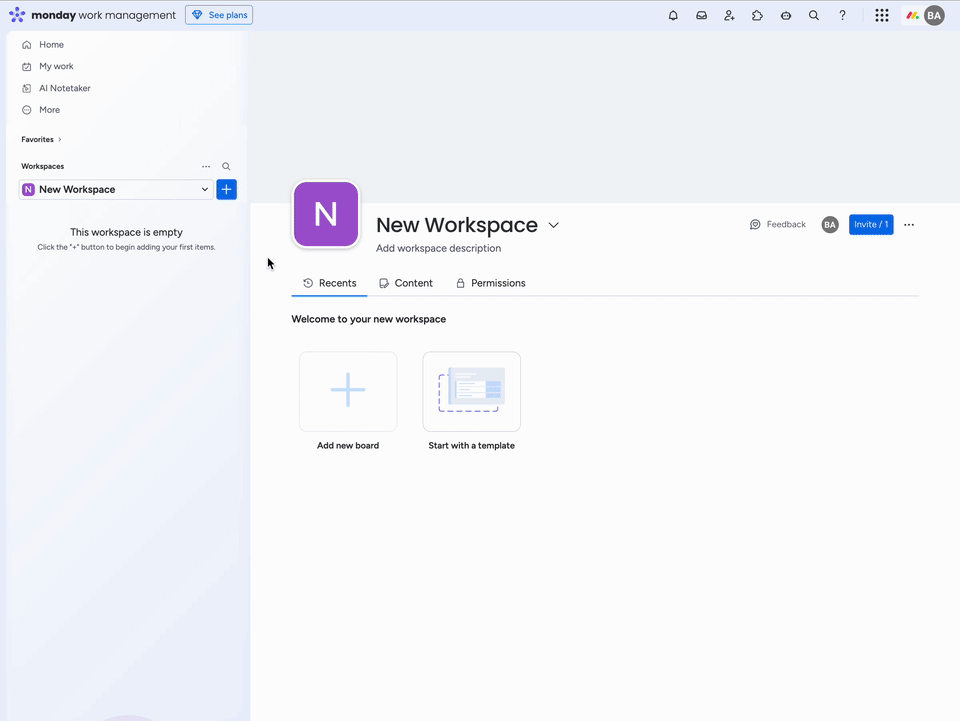
Task: Open Workspaces three-dot options menu
Action: click(x=206, y=167)
